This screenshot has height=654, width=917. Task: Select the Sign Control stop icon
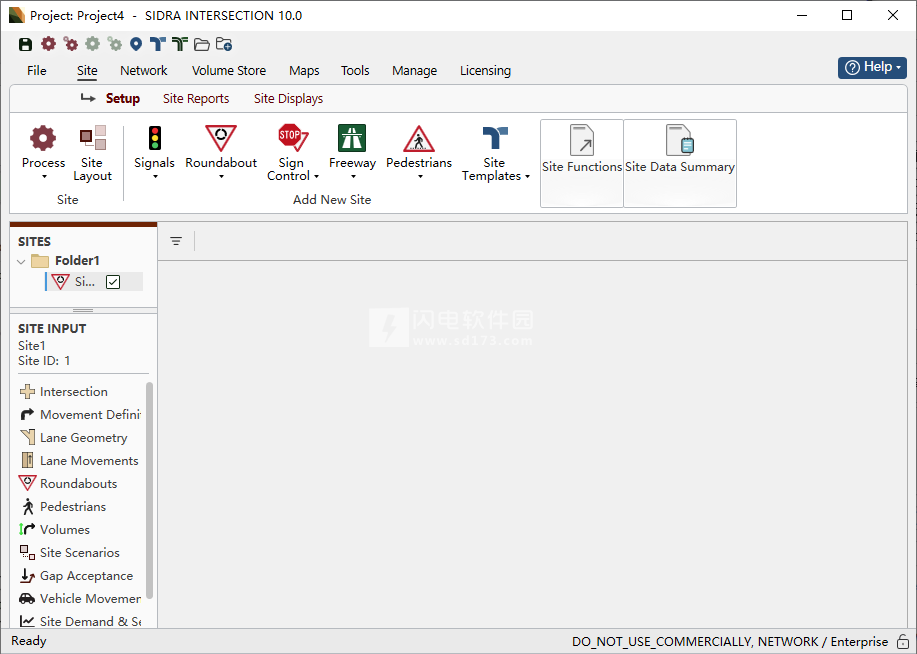pyautogui.click(x=291, y=137)
